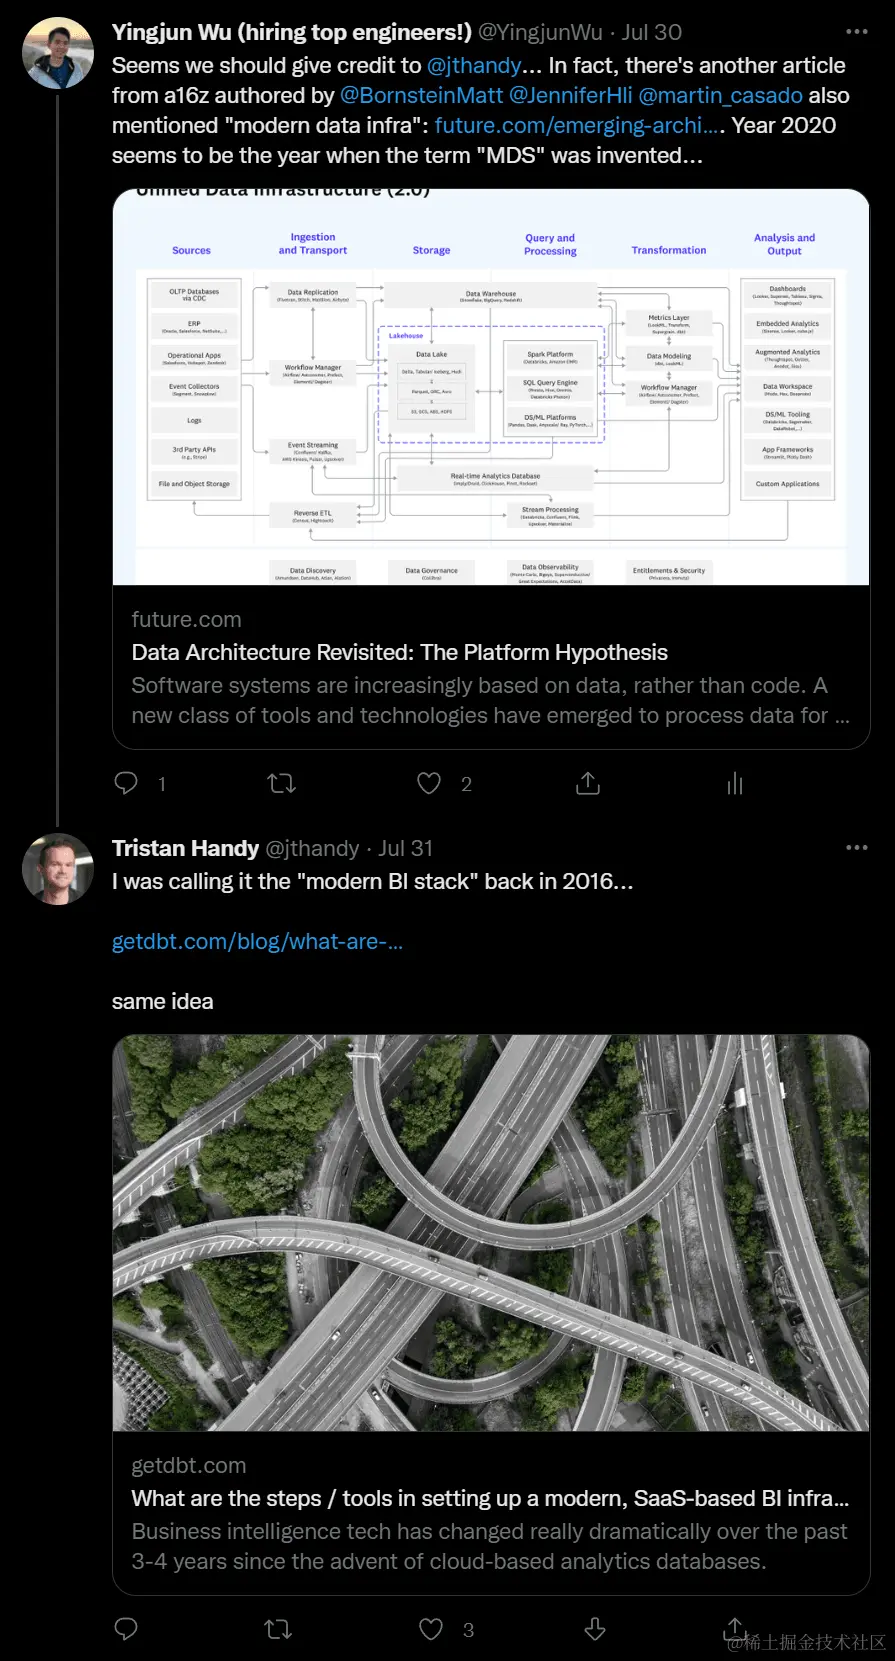
Task: Download icon under Tristan Handy's tweet
Action: pos(595,1629)
